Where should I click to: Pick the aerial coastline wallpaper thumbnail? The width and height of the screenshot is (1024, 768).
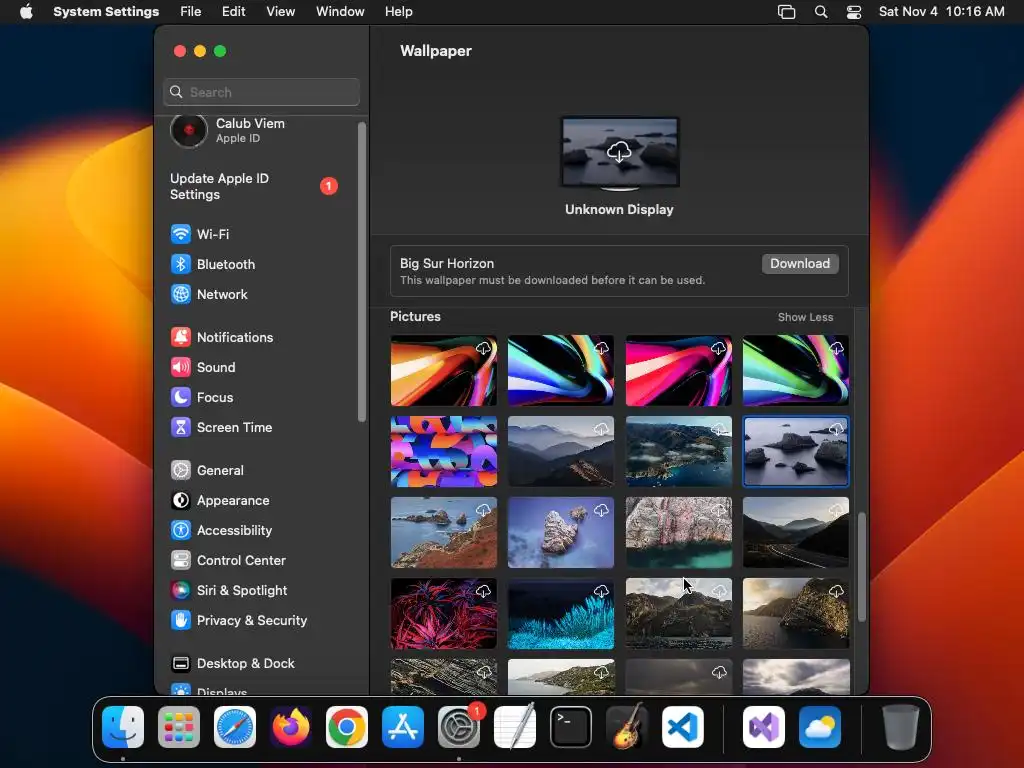coord(679,451)
